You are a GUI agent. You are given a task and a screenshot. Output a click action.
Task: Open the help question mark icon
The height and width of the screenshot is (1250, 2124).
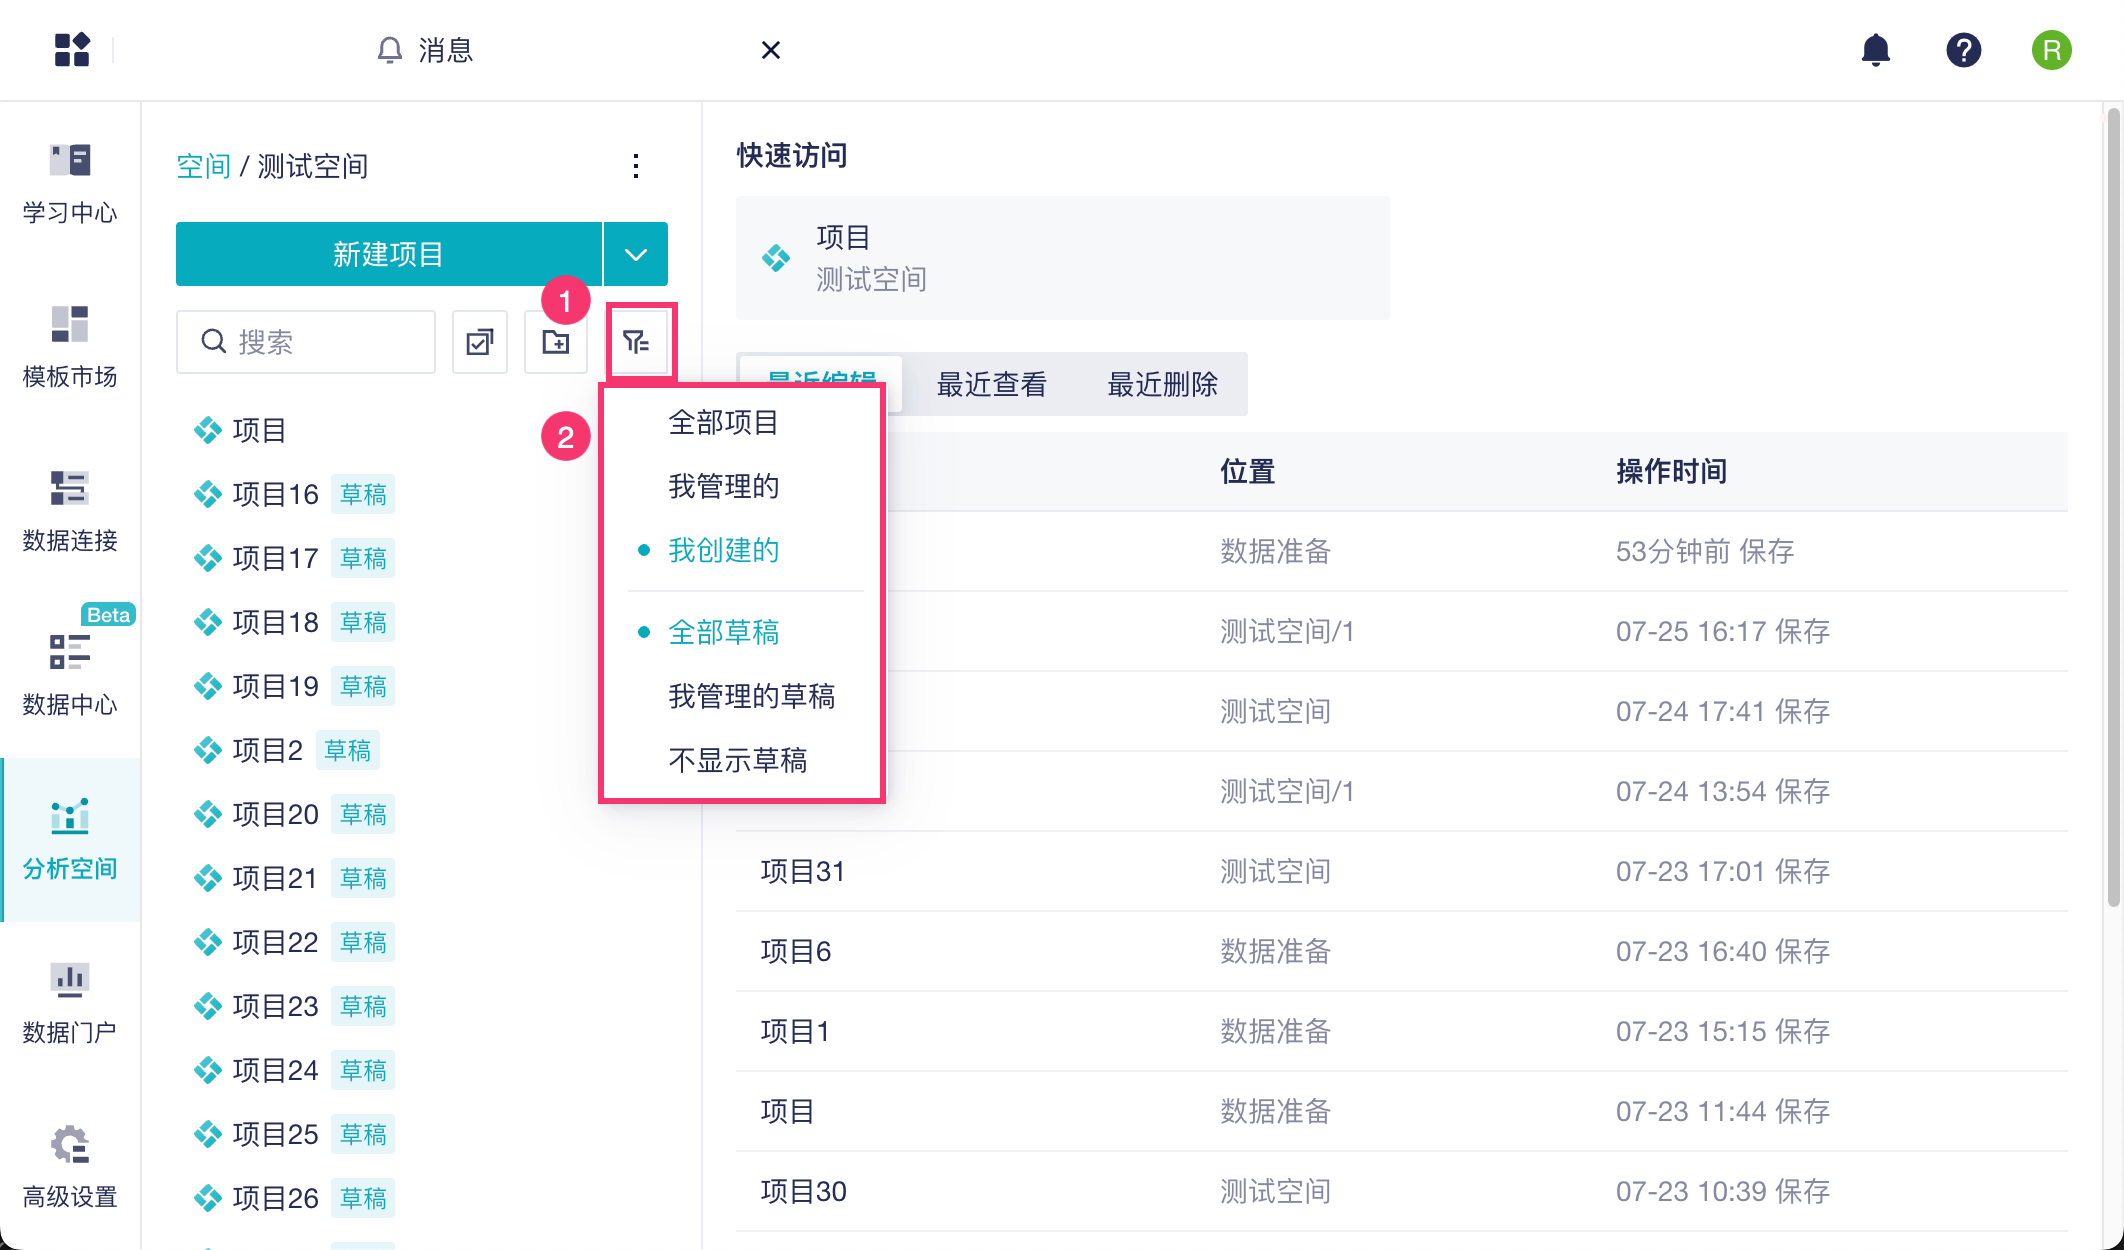[1963, 50]
